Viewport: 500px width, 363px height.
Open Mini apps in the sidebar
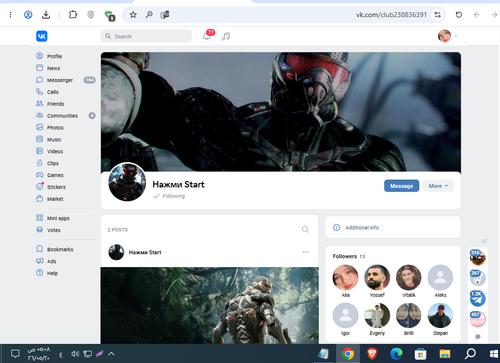click(x=58, y=218)
